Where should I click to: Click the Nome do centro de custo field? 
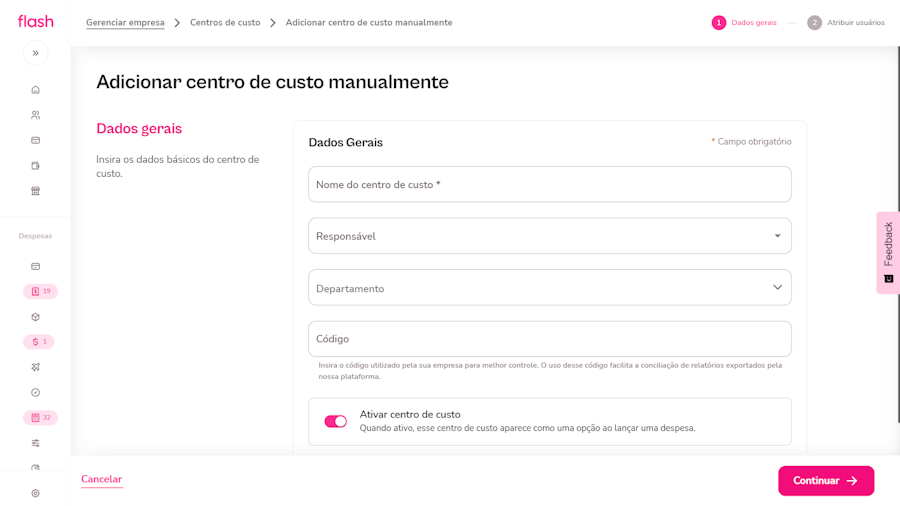point(550,184)
